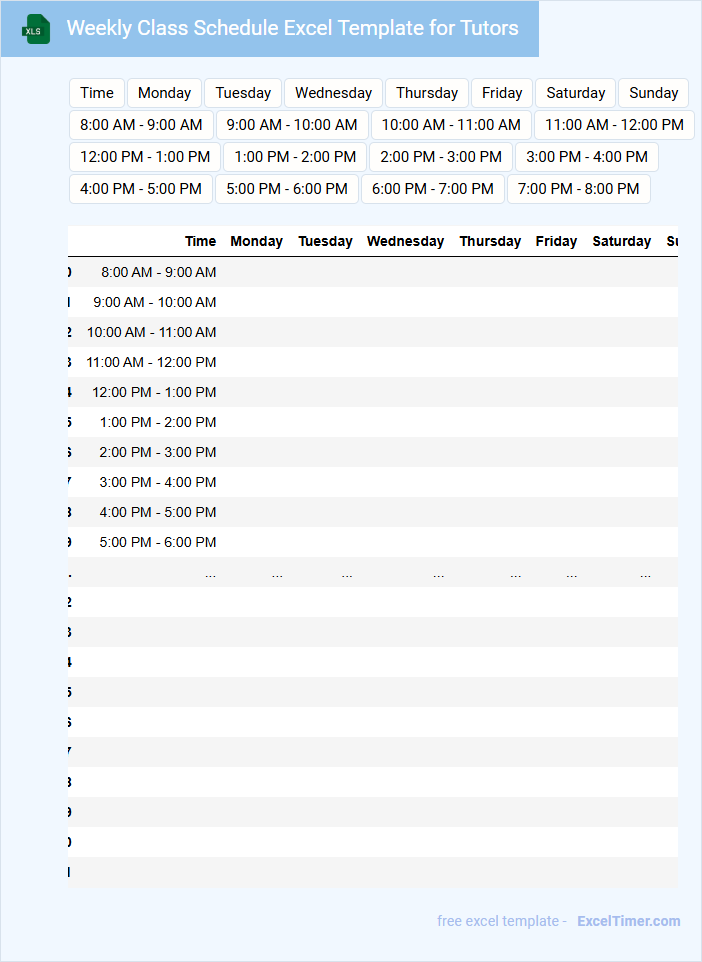
Task: Click the 12:00 PM - 1:00 PM tag
Action: tap(145, 157)
